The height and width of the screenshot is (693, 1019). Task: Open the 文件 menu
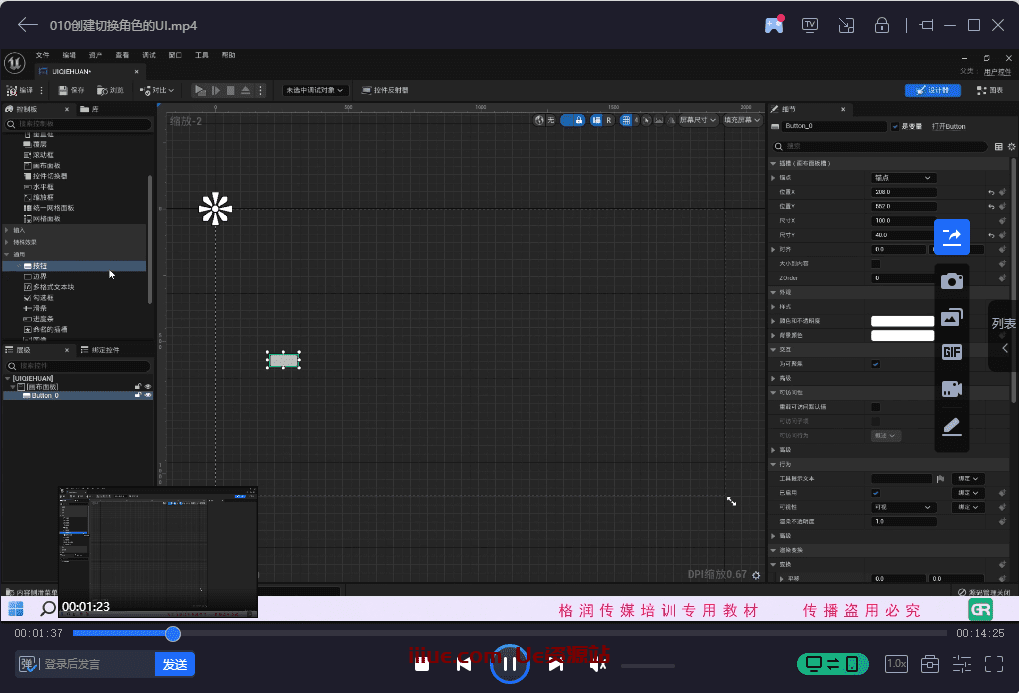(42, 55)
